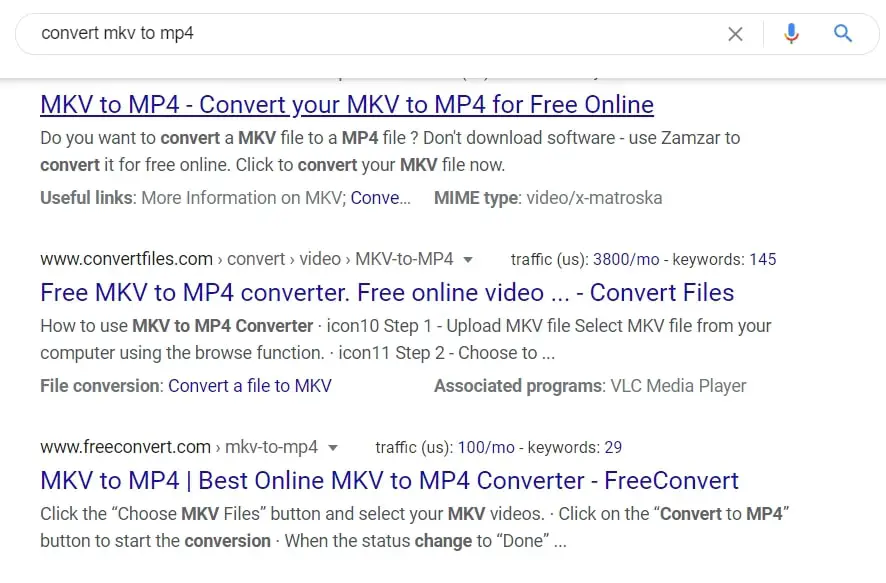Image resolution: width=886 pixels, height=583 pixels.
Task: Open 'MKV to MP4 | Best Online' FreeConvert result
Action: (389, 481)
